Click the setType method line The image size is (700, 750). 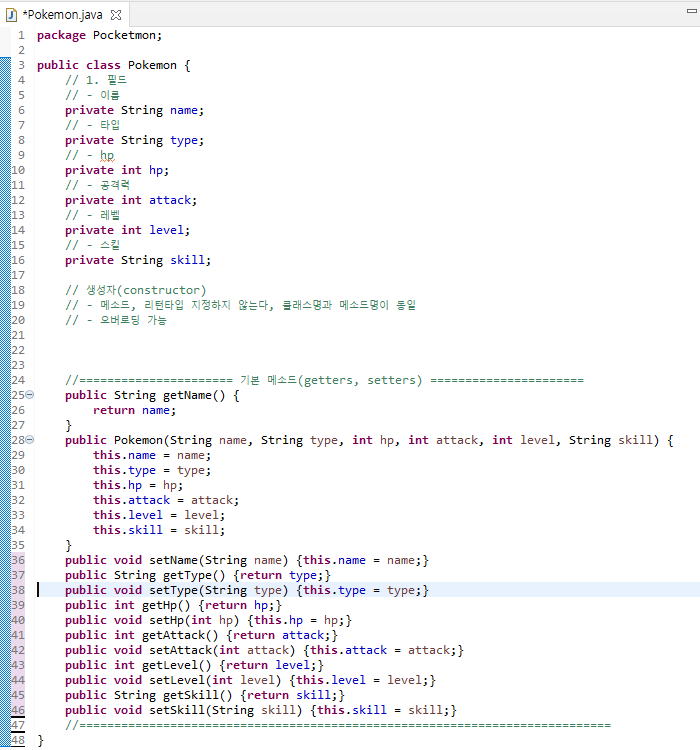[247, 590]
